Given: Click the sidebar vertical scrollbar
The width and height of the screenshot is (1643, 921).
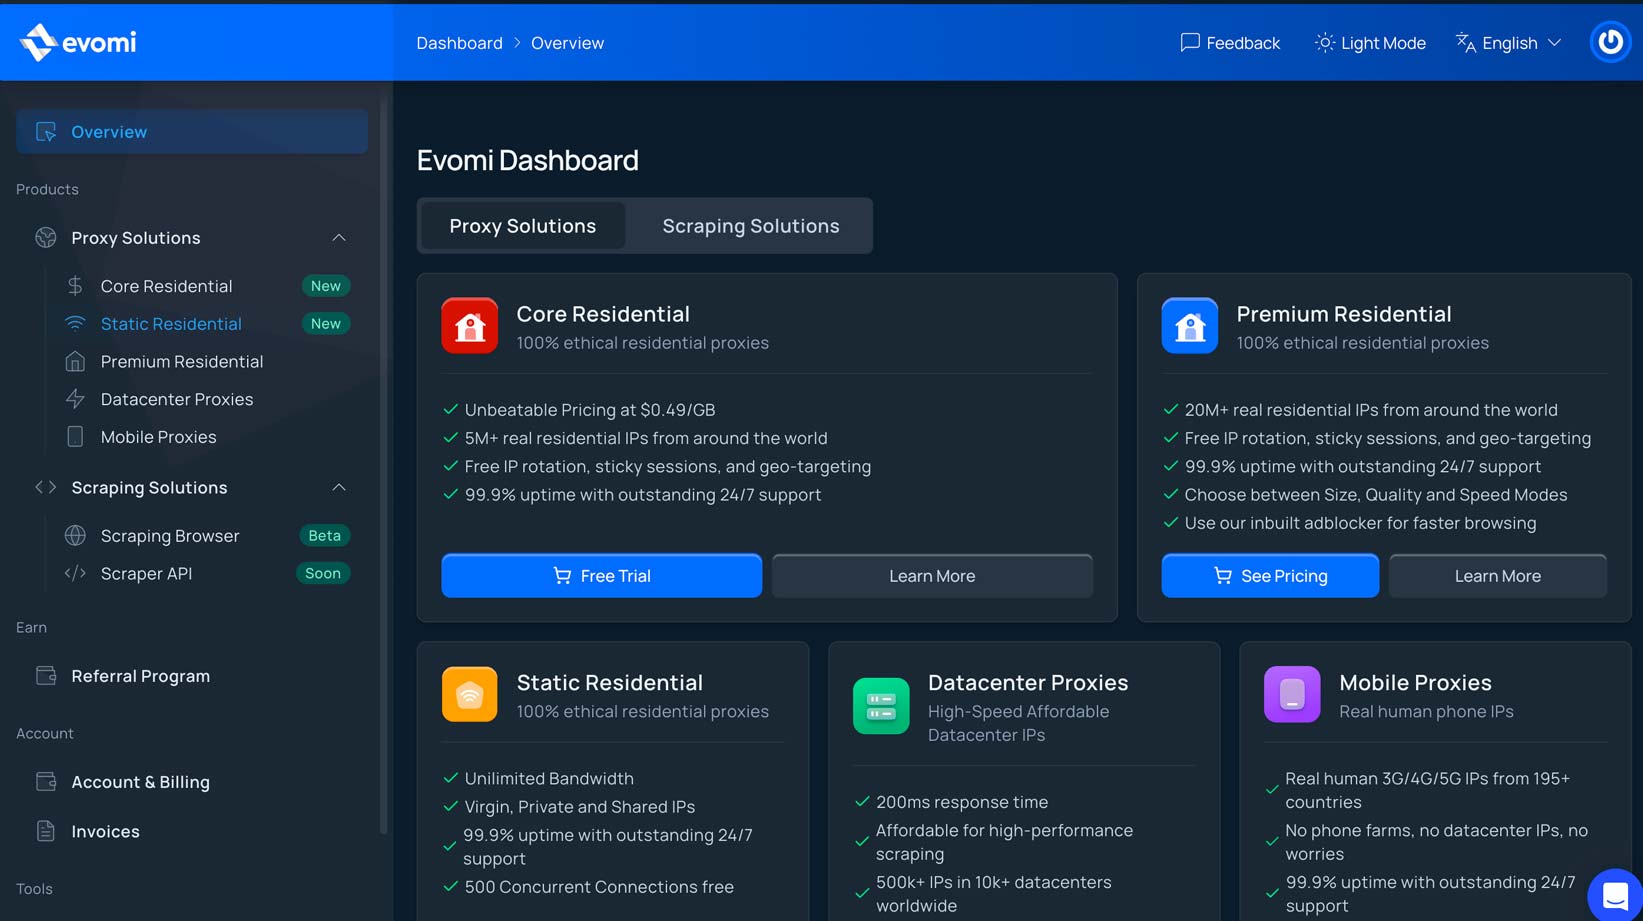Looking at the screenshot, I should point(383,460).
